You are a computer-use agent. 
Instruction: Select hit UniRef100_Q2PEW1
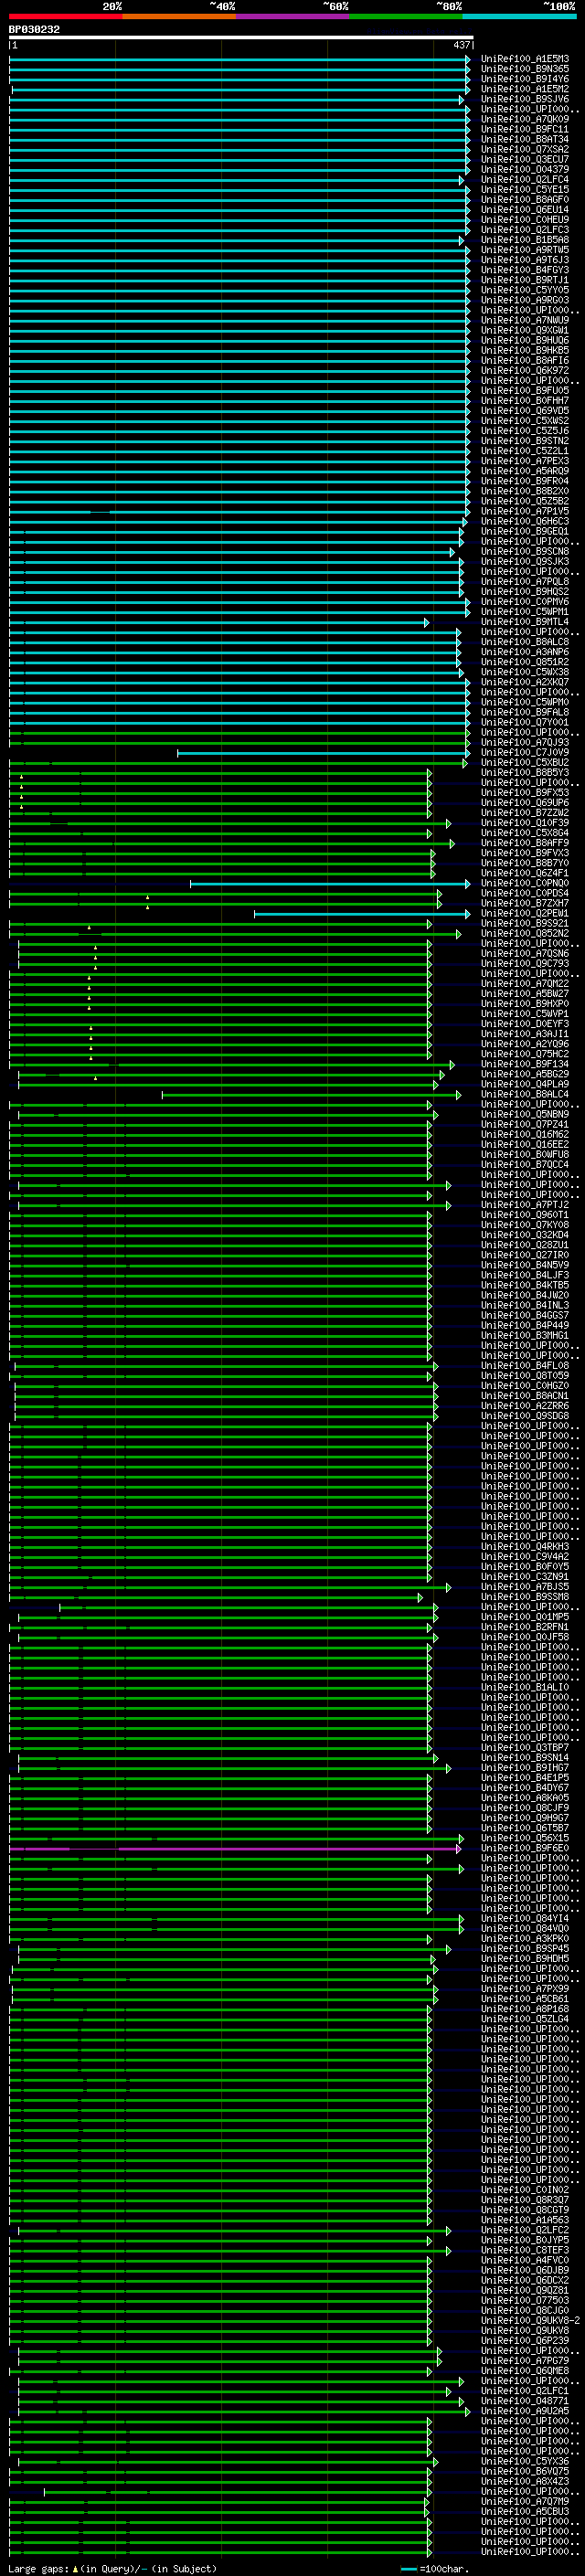tap(525, 913)
